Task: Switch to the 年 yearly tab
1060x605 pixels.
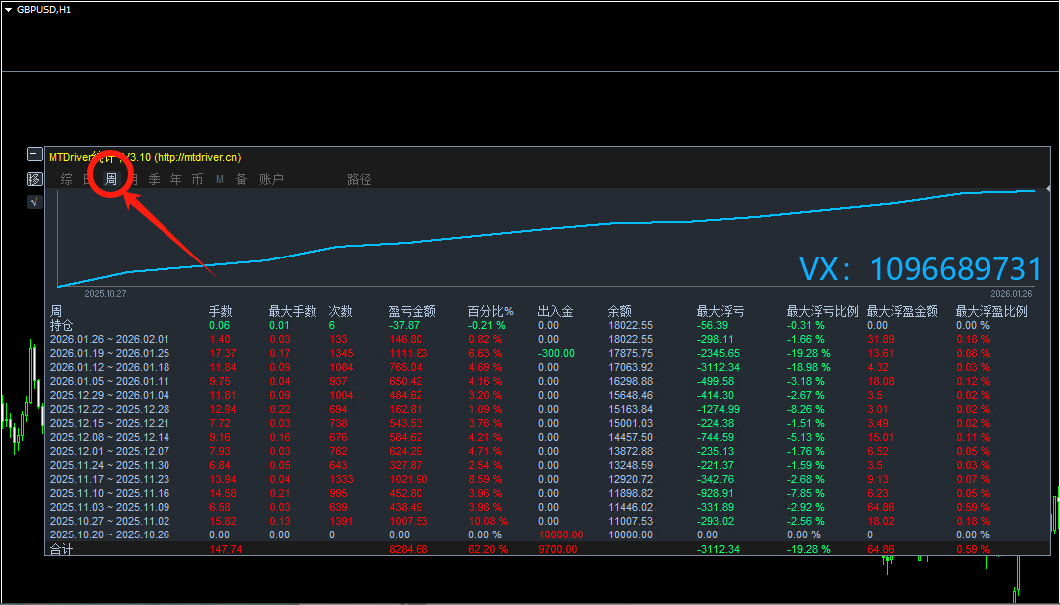Action: [x=176, y=180]
